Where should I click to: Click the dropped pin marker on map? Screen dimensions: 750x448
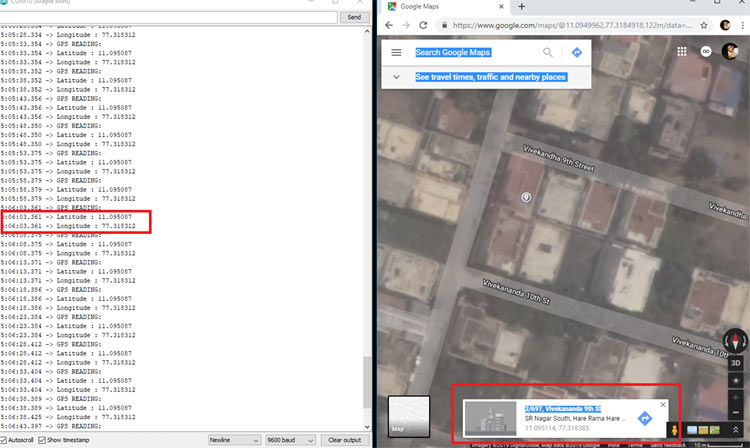point(526,197)
